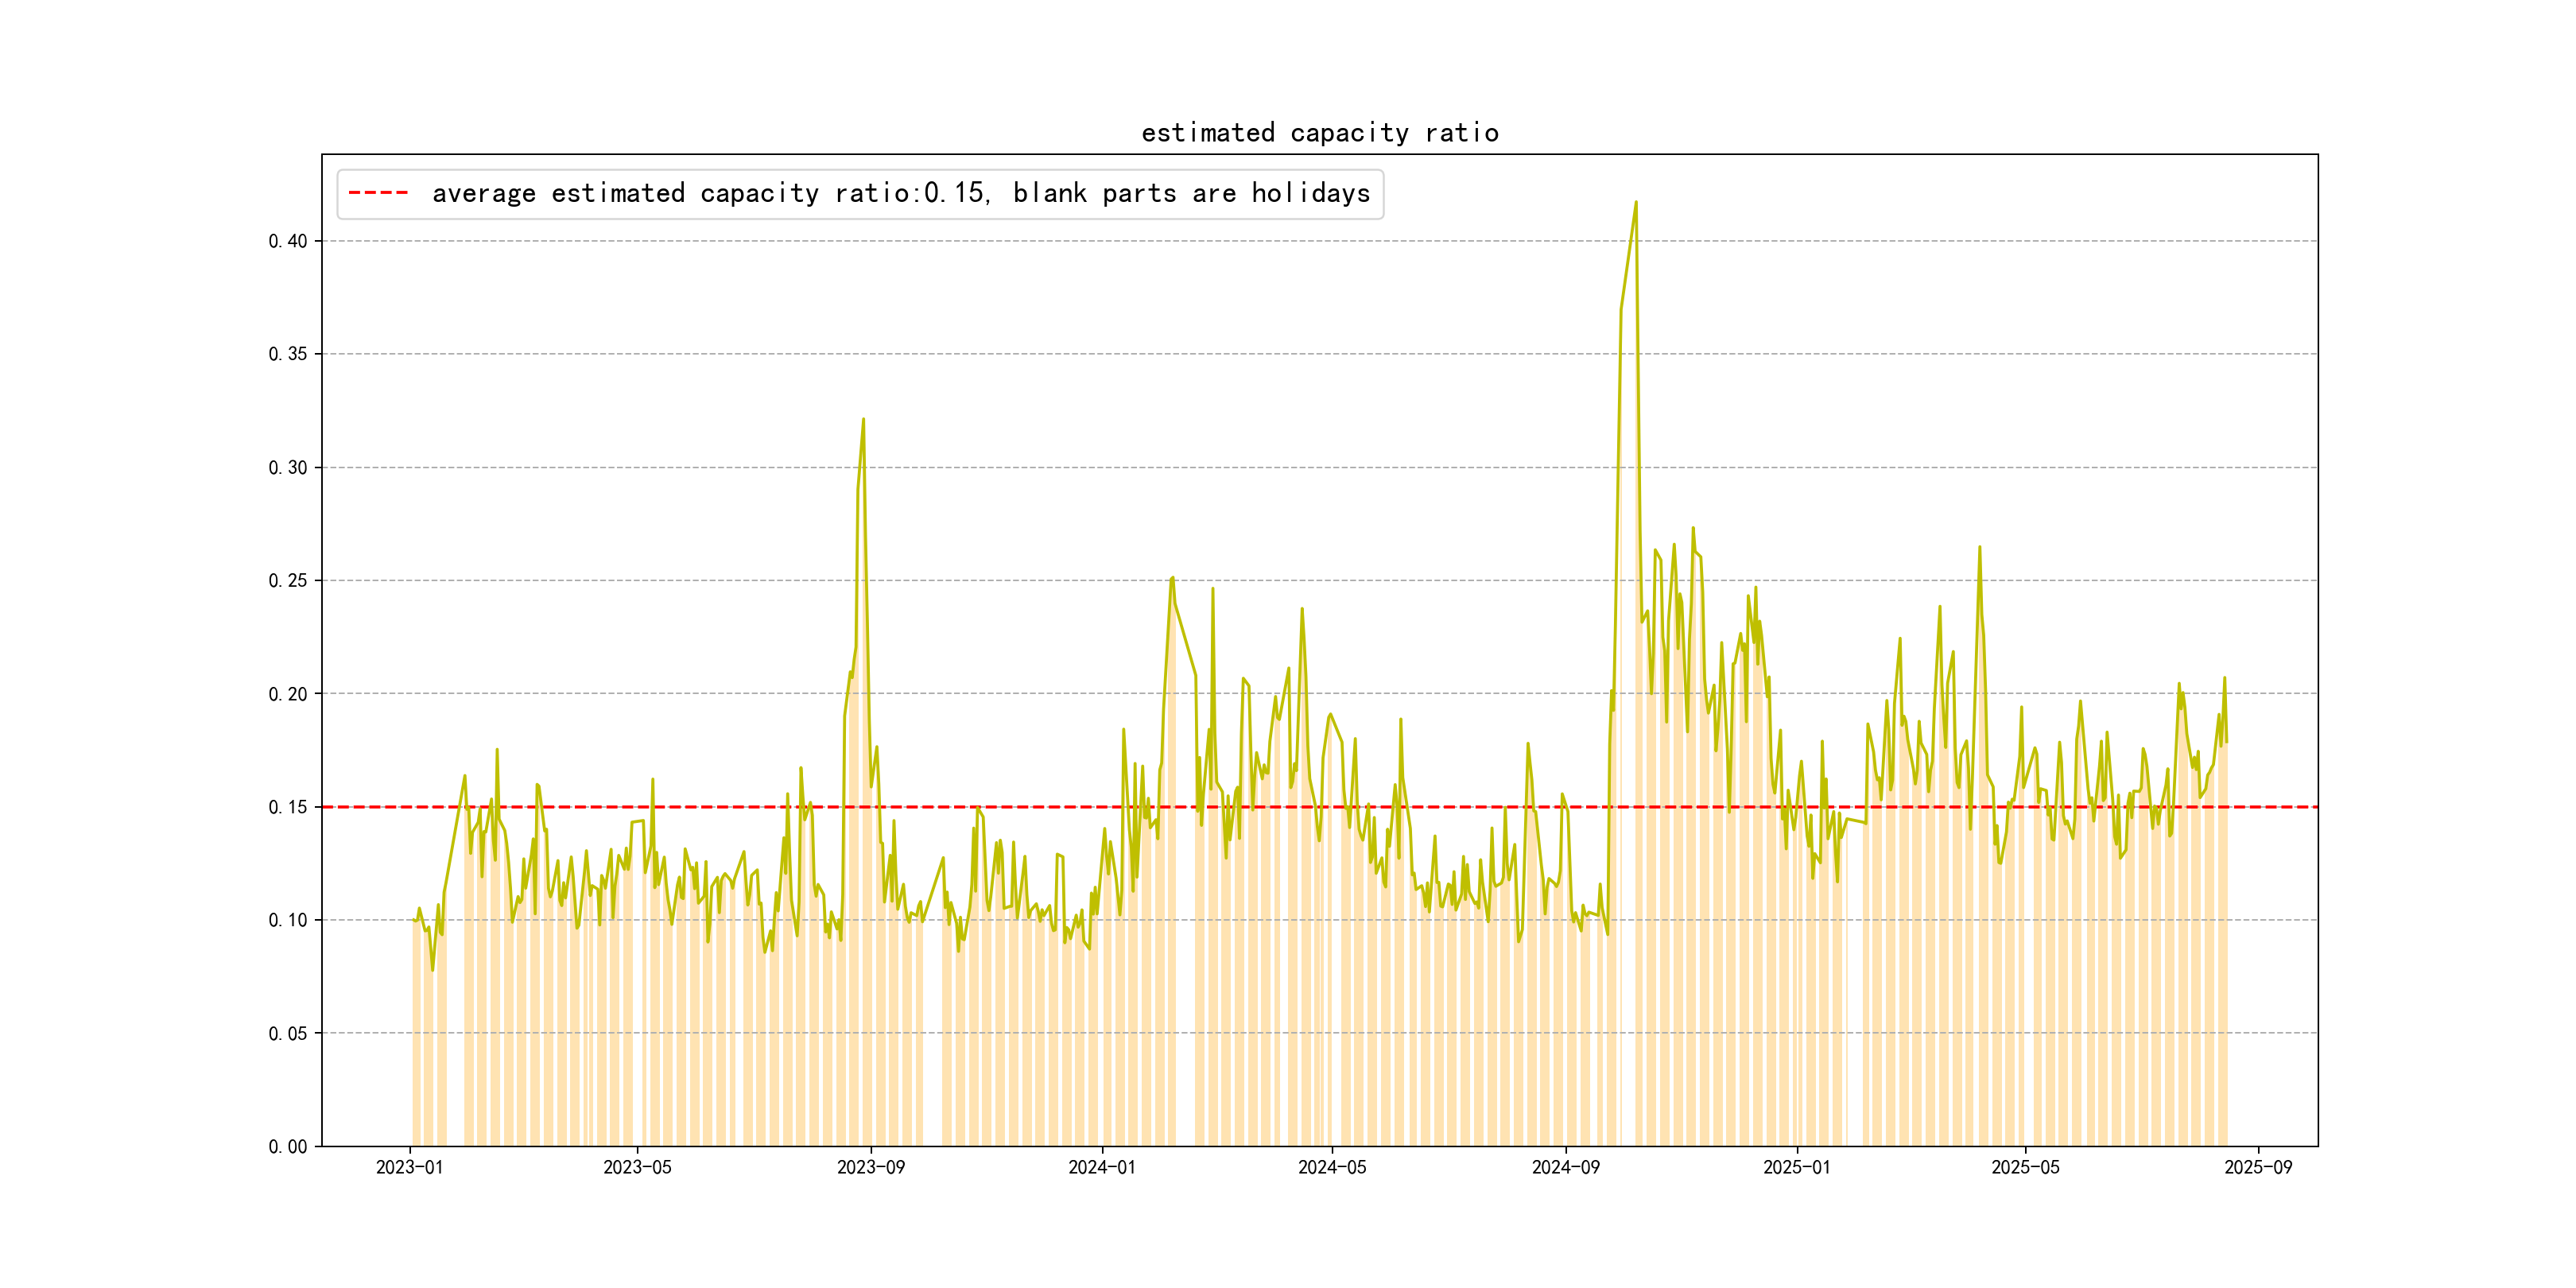Click the chart title 'estimated capacity ratio'
The width and height of the screenshot is (2576, 1288).
tap(1319, 133)
